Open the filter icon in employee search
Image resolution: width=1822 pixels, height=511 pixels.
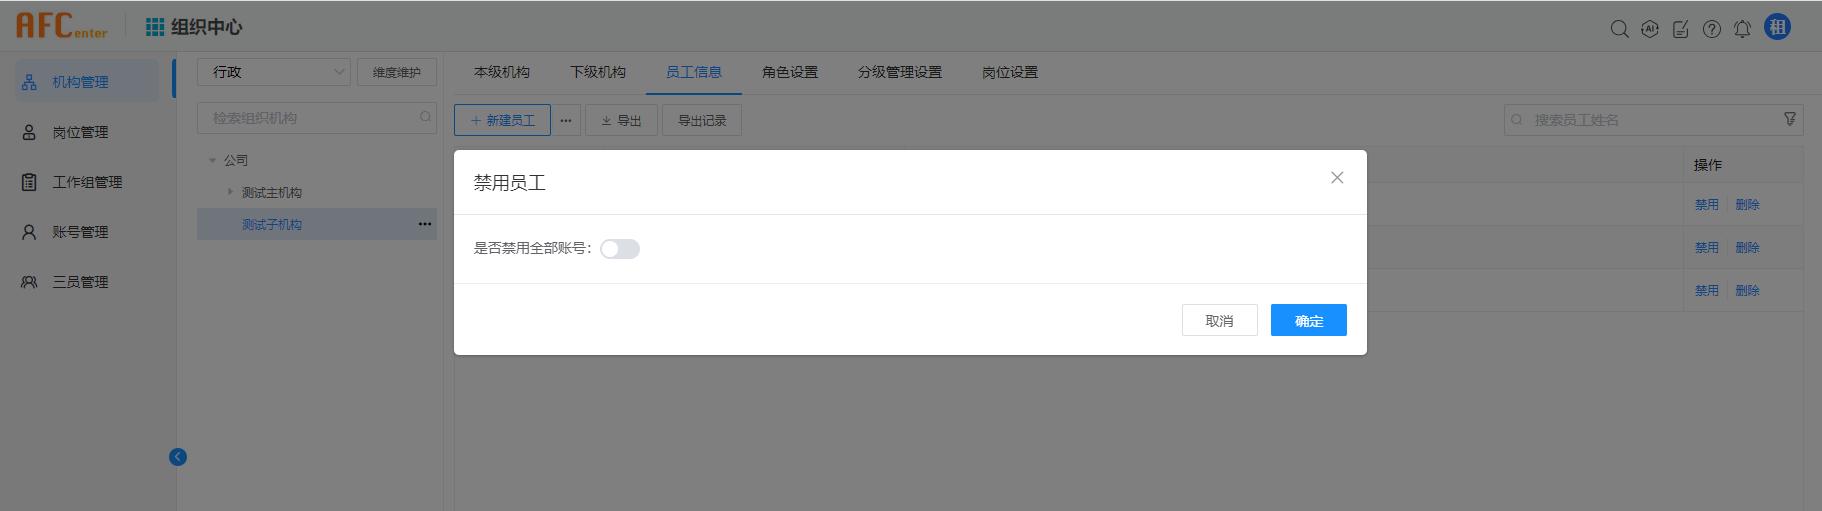1790,119
